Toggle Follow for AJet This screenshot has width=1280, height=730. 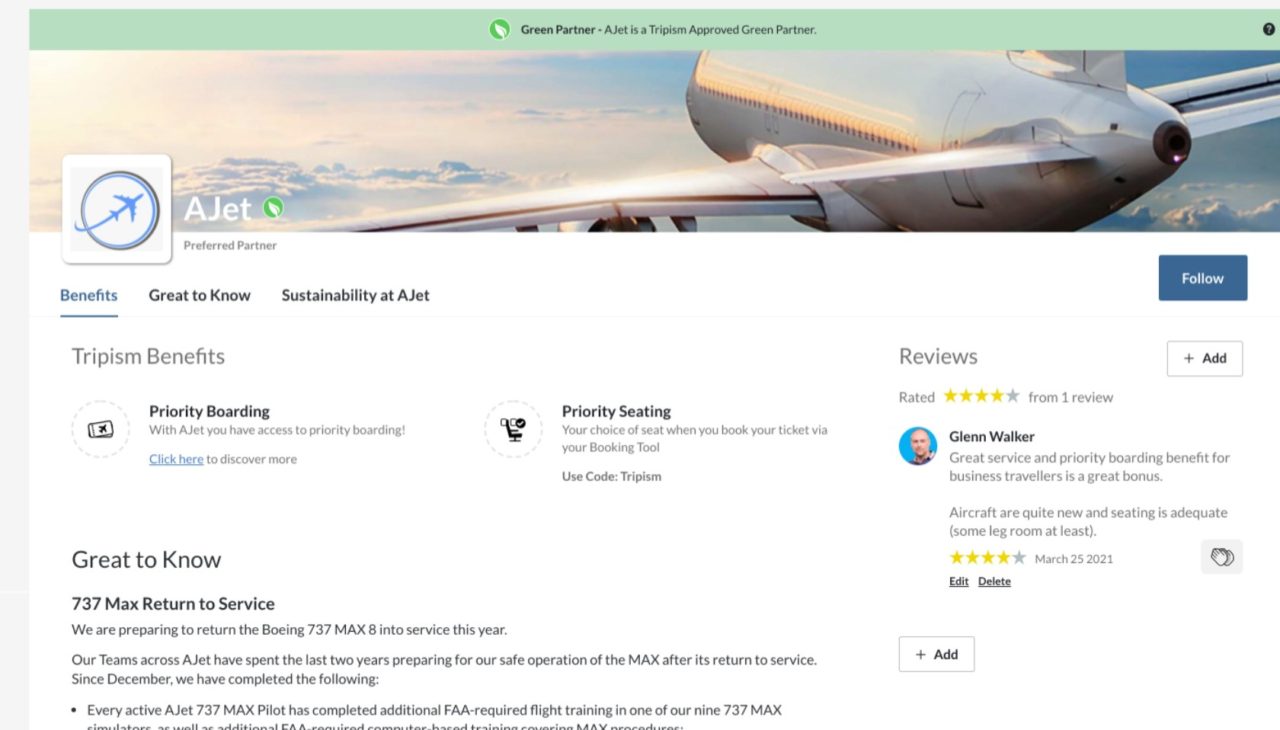click(x=1202, y=278)
